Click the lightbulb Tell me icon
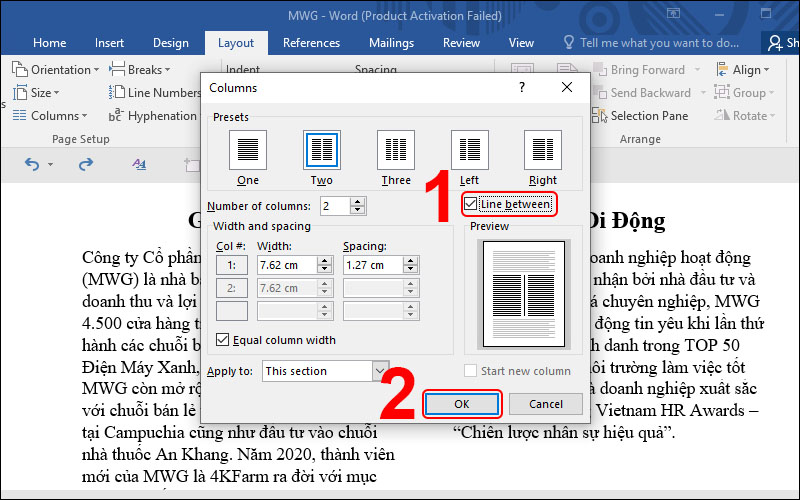Viewport: 800px width, 500px height. pos(568,42)
